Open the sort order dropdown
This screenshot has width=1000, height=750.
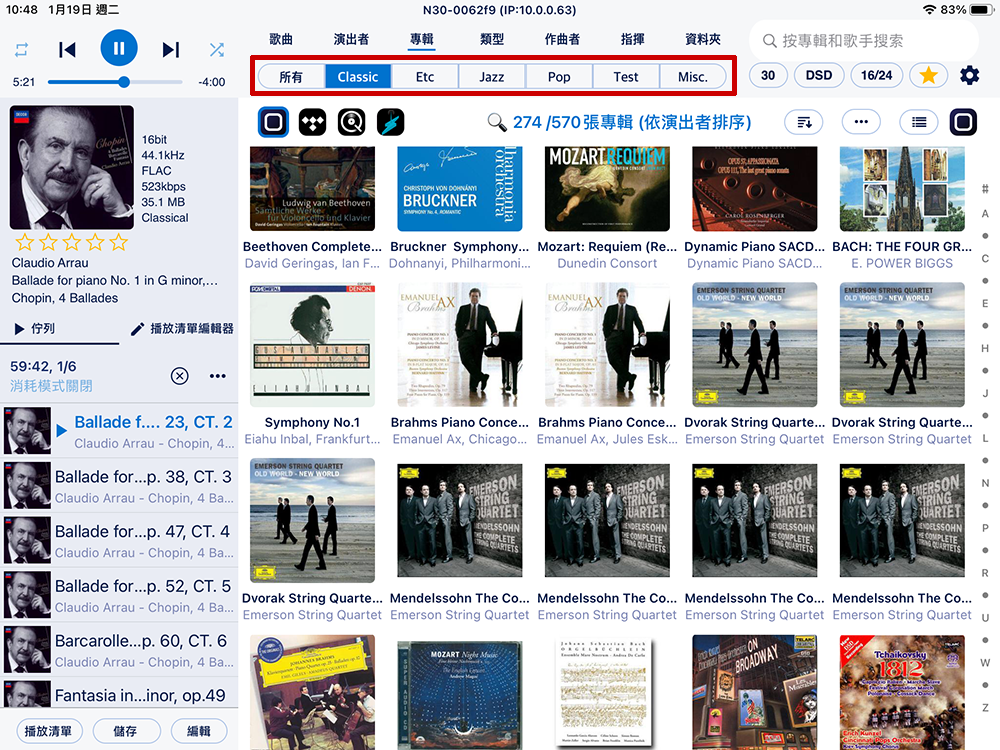click(804, 122)
